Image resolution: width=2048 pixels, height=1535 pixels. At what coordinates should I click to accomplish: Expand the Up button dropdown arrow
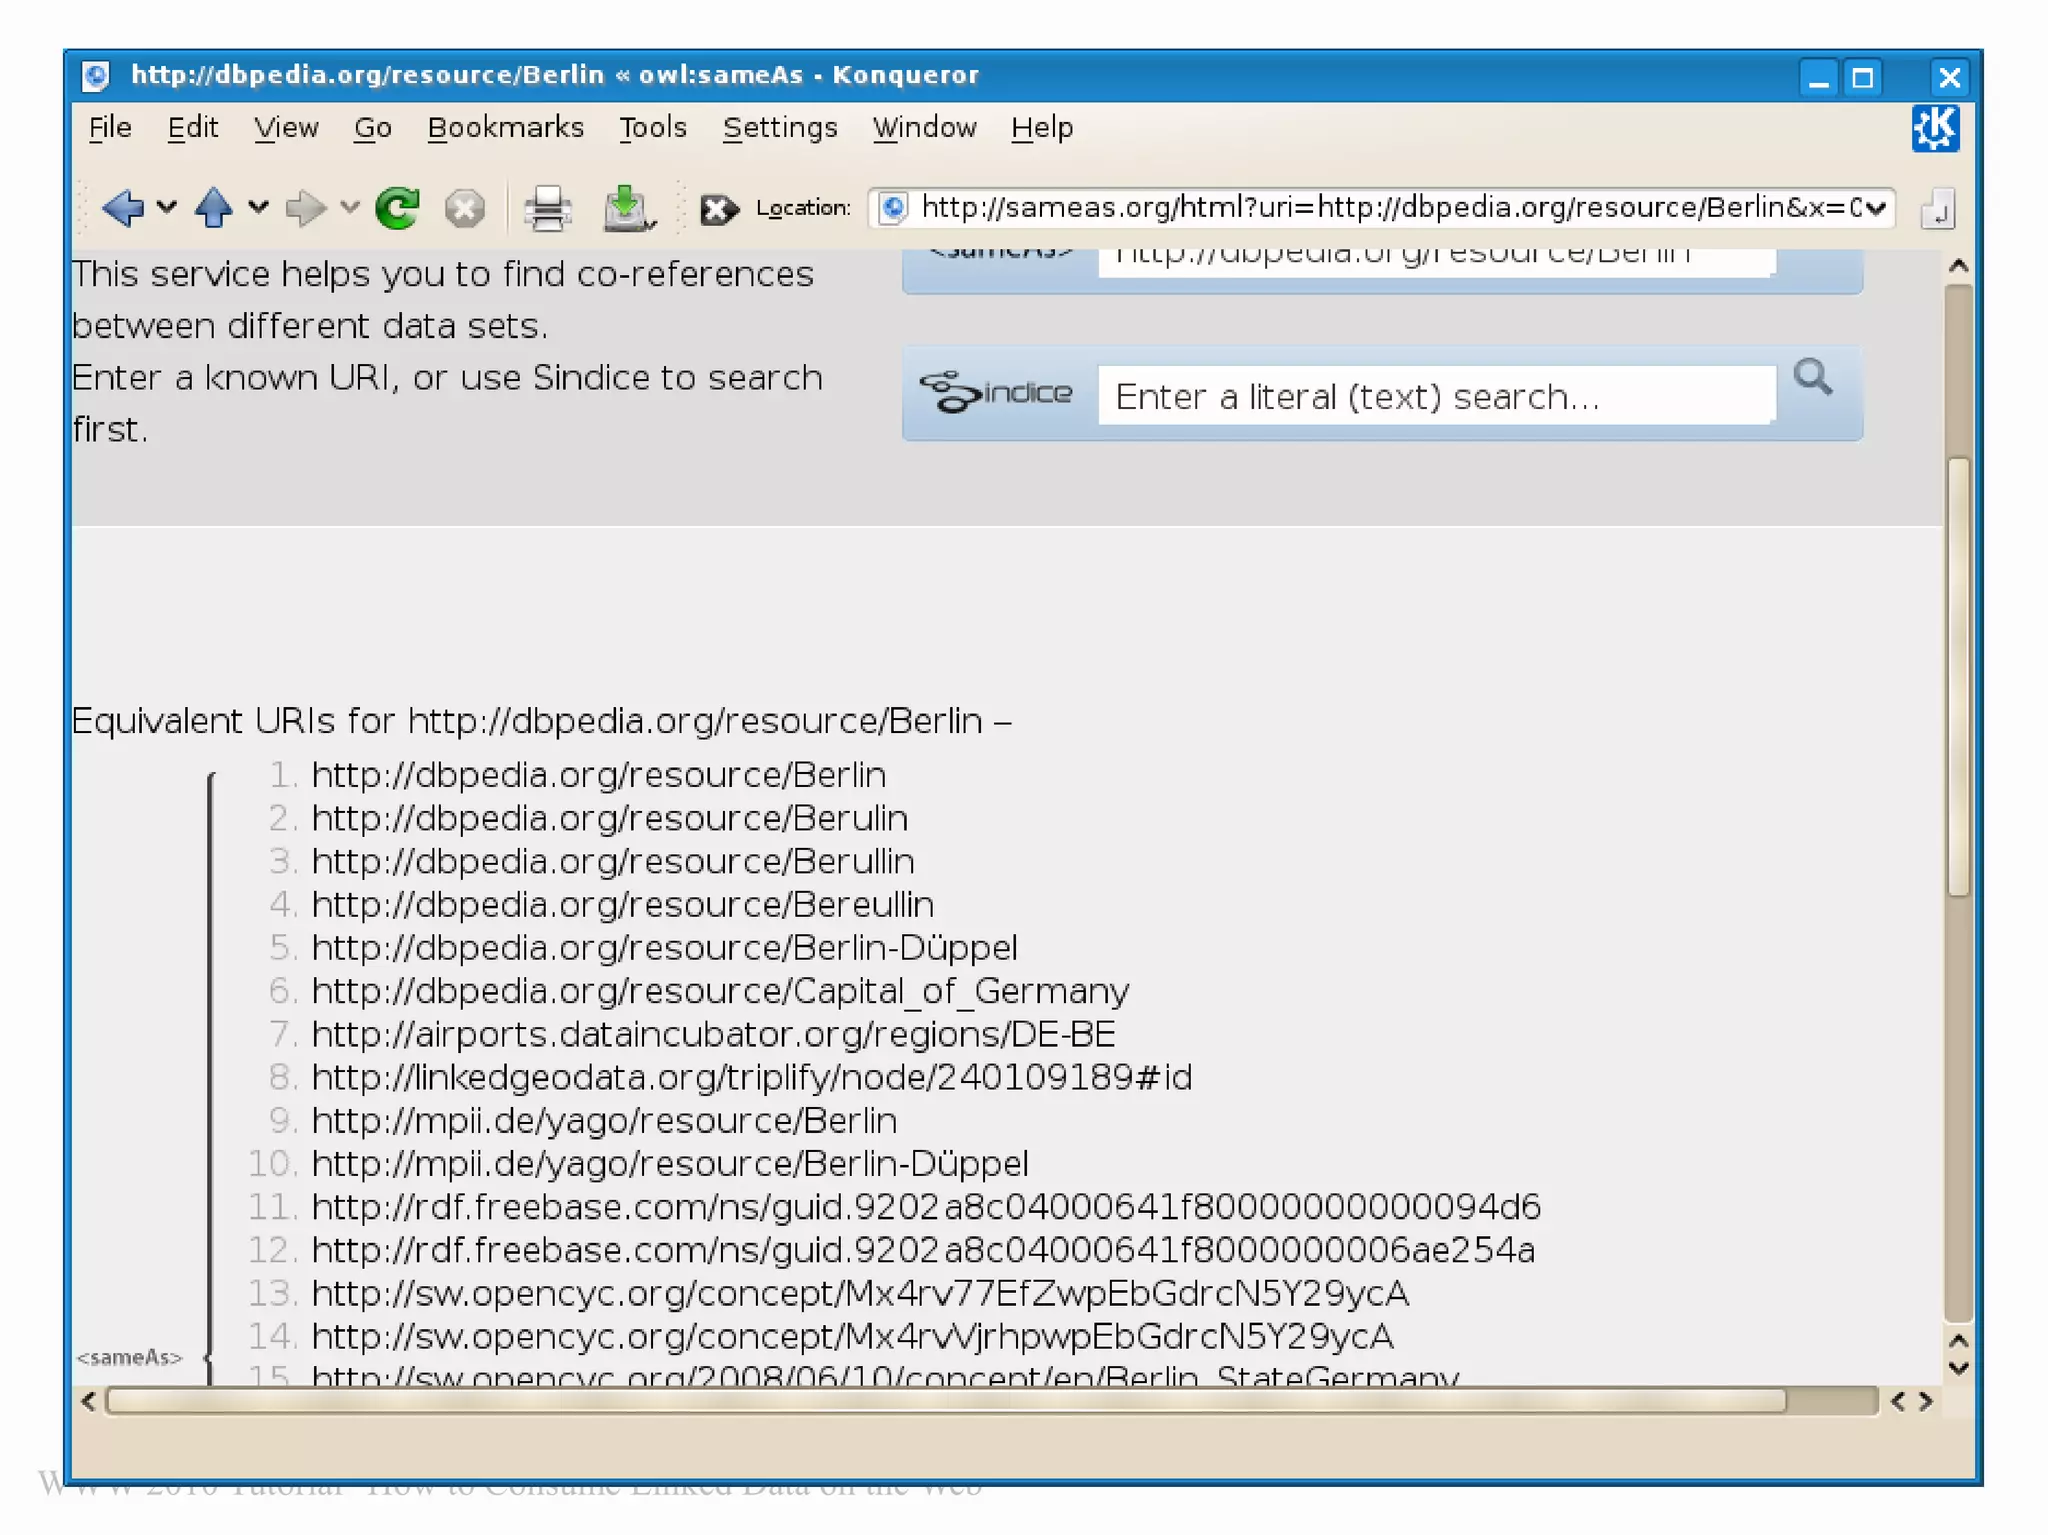tap(258, 208)
